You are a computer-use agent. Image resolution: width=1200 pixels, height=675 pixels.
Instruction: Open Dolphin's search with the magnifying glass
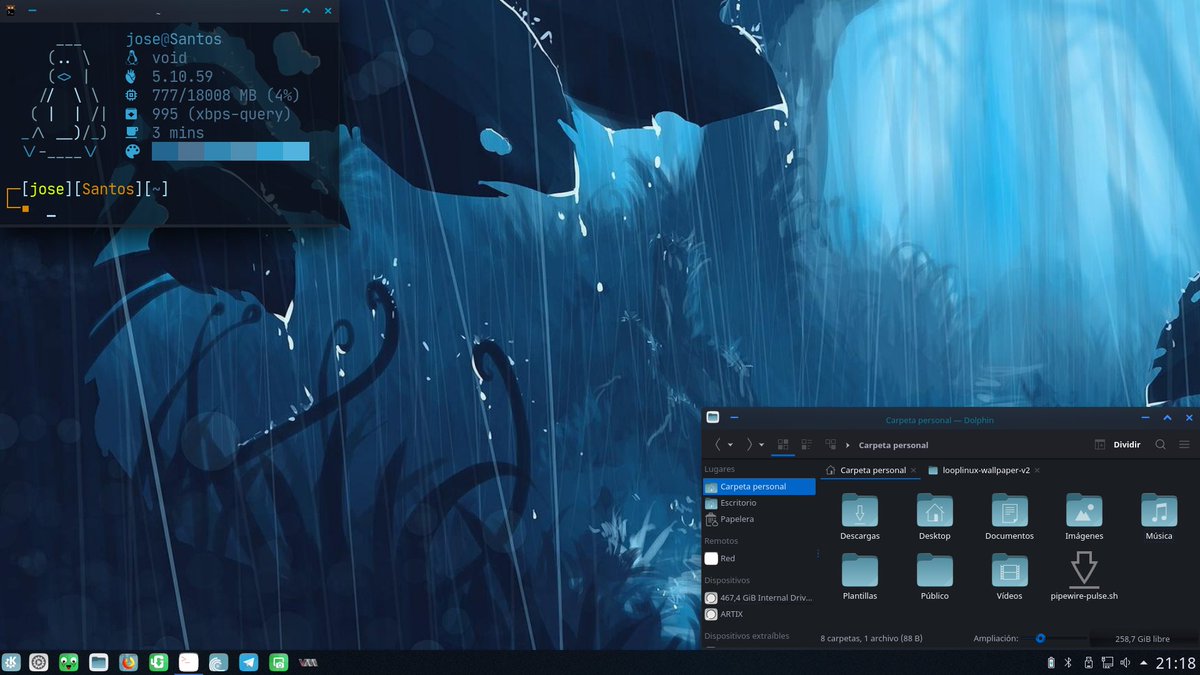click(x=1160, y=444)
